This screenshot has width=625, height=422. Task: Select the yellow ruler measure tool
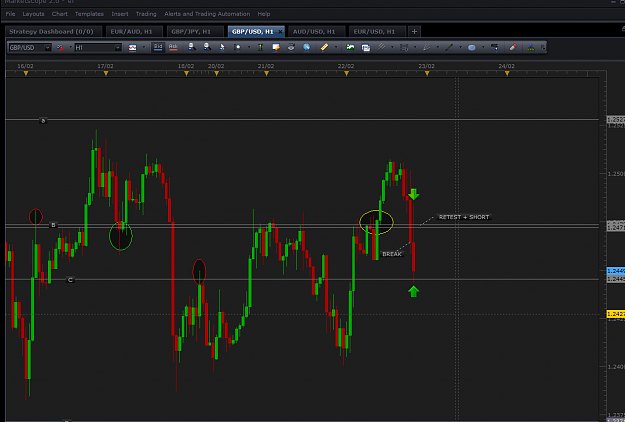[324, 47]
